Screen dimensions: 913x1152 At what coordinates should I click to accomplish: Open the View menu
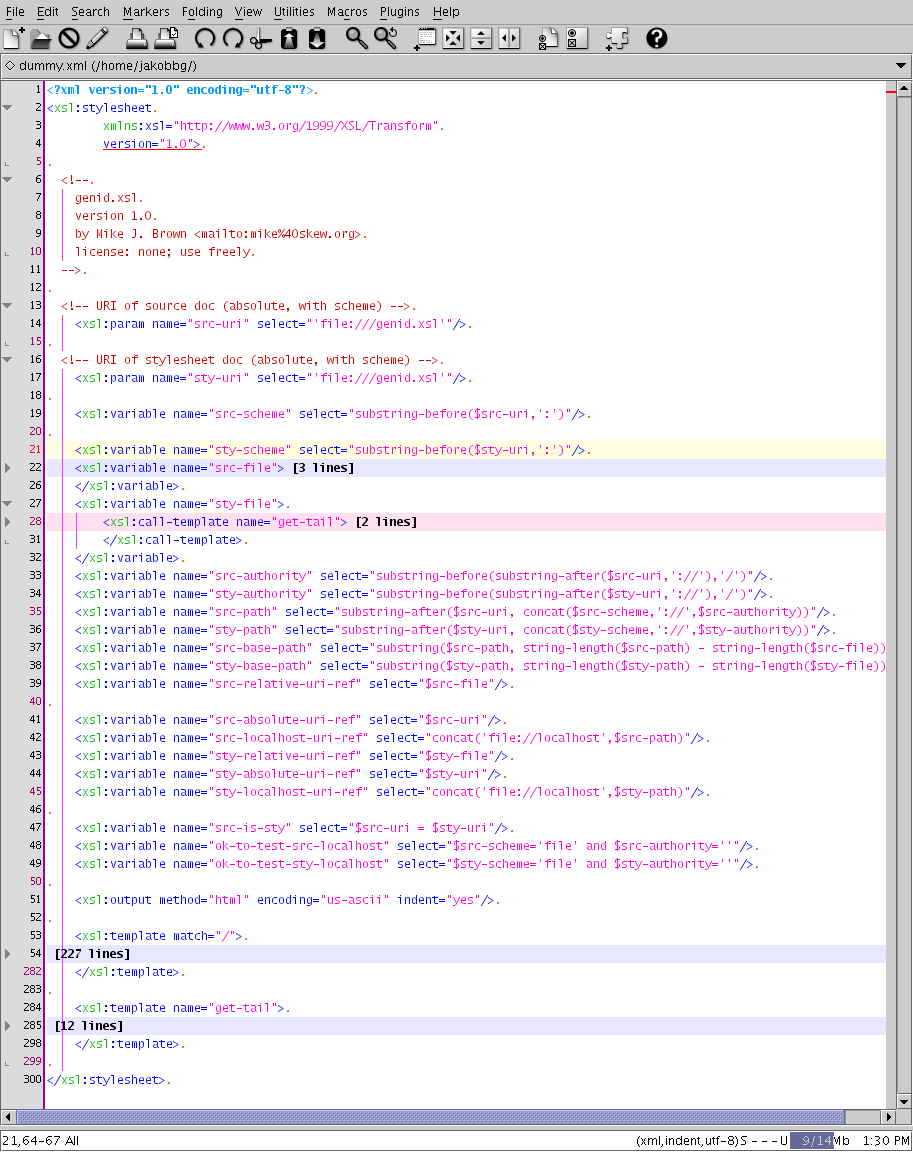[x=248, y=12]
